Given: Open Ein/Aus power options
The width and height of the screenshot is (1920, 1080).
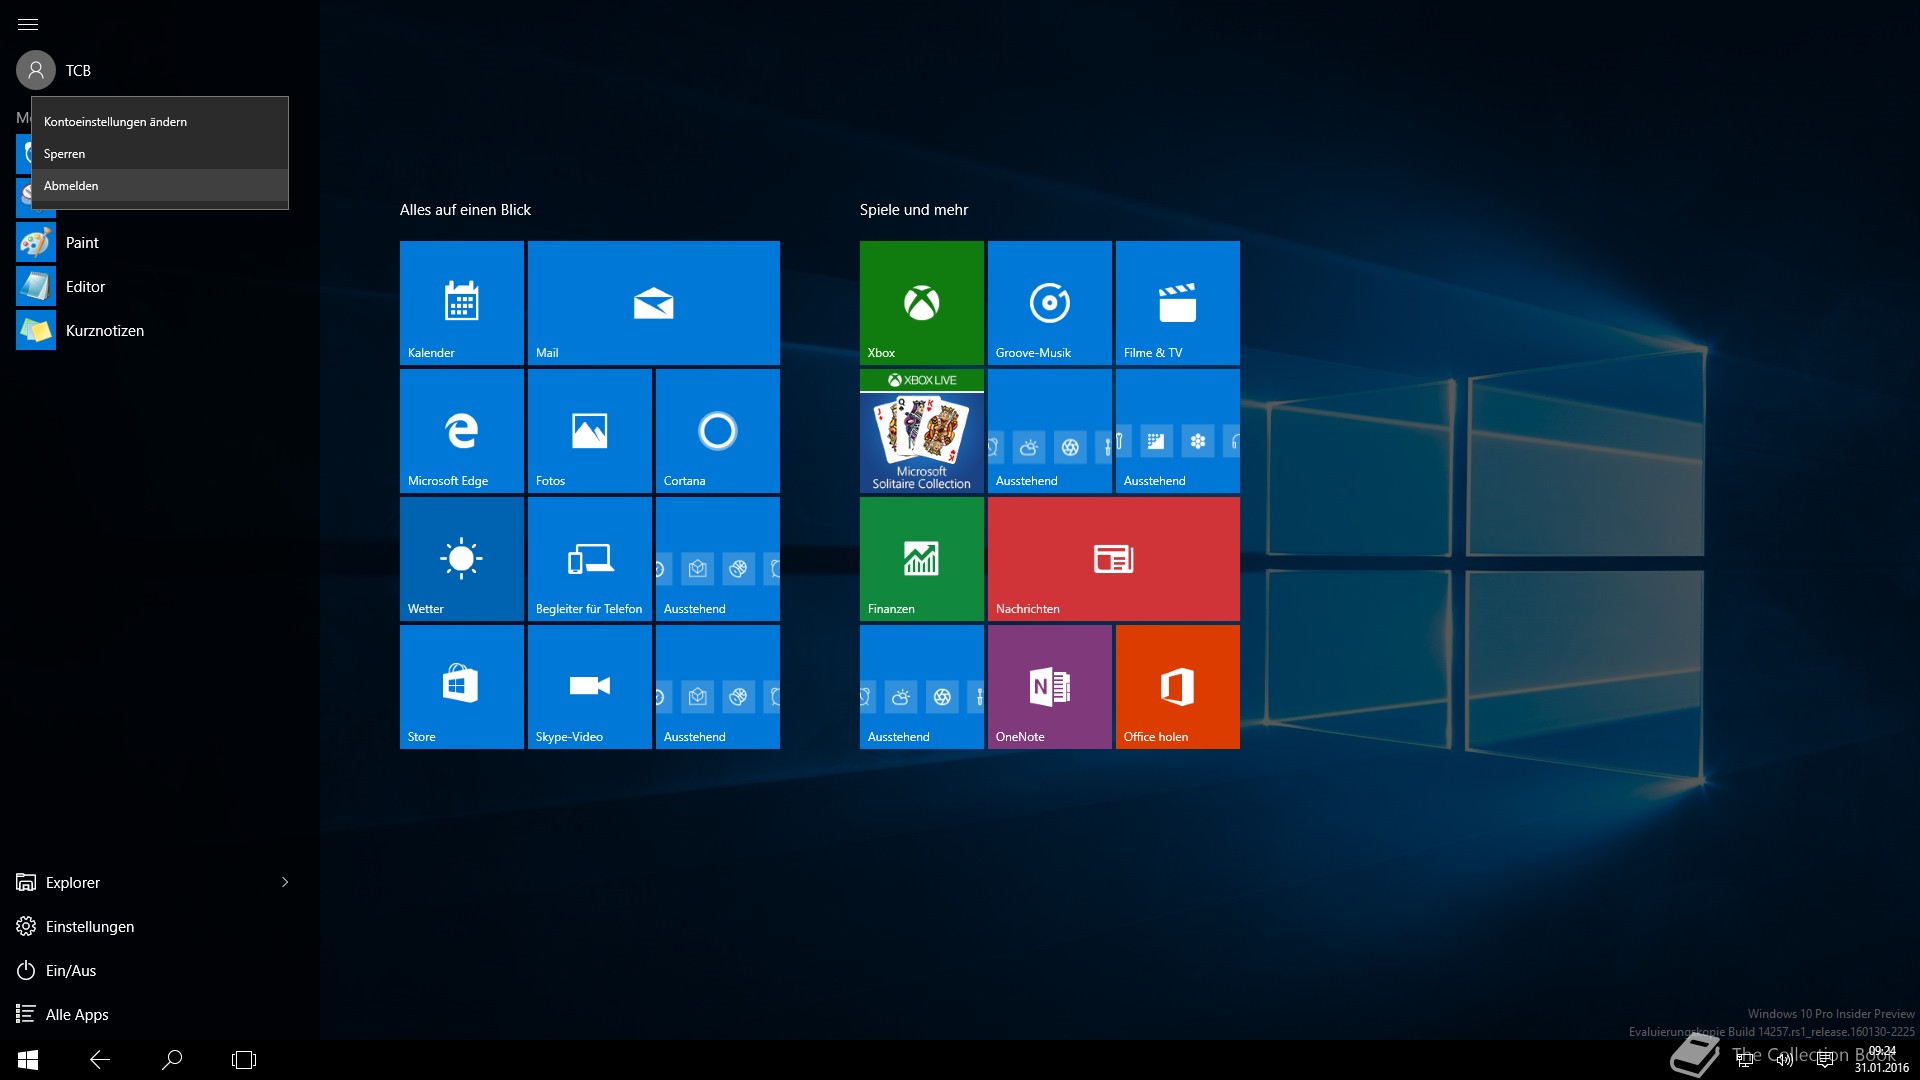Looking at the screenshot, I should point(160,971).
